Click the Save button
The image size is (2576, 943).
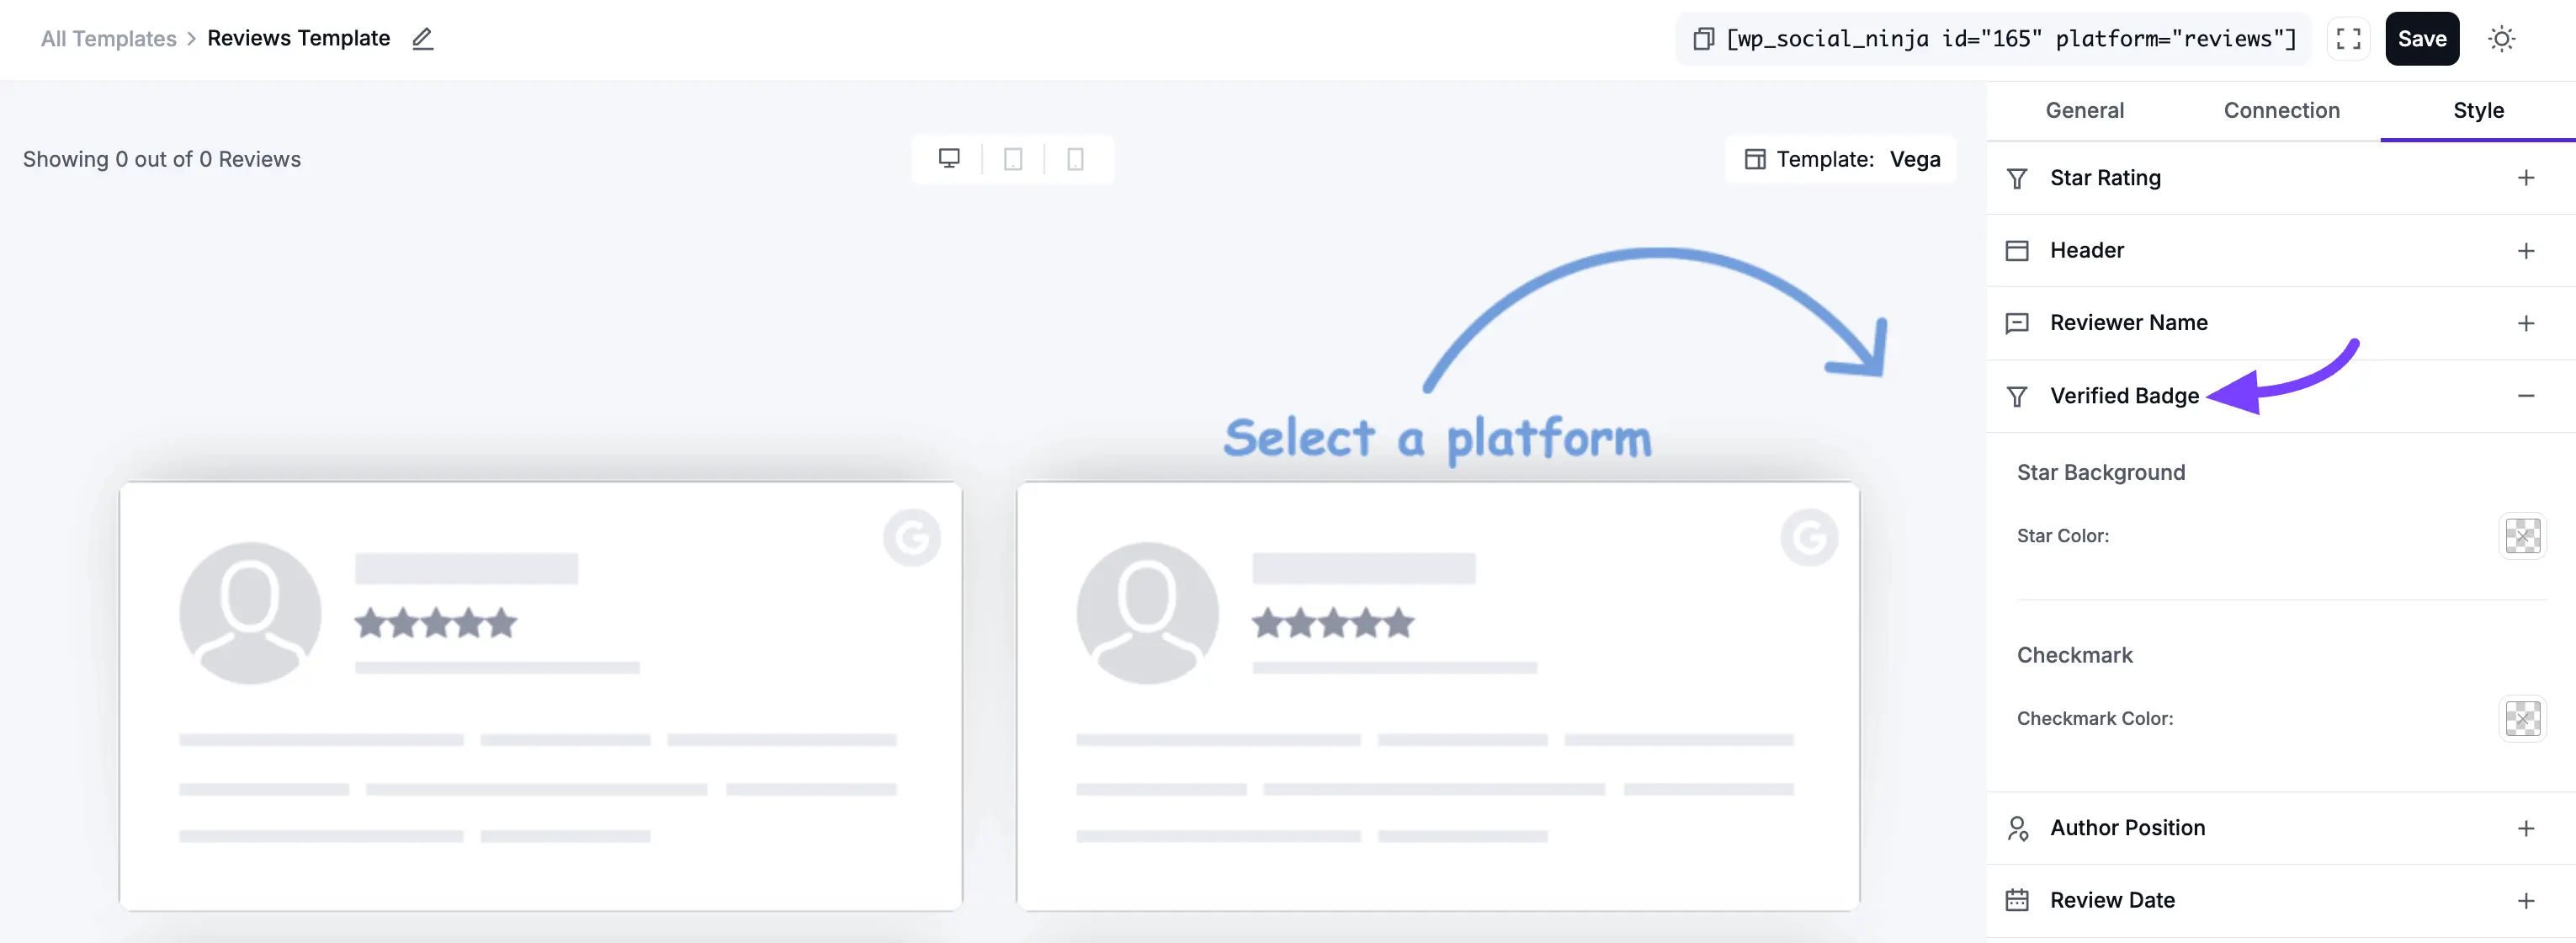[2422, 38]
